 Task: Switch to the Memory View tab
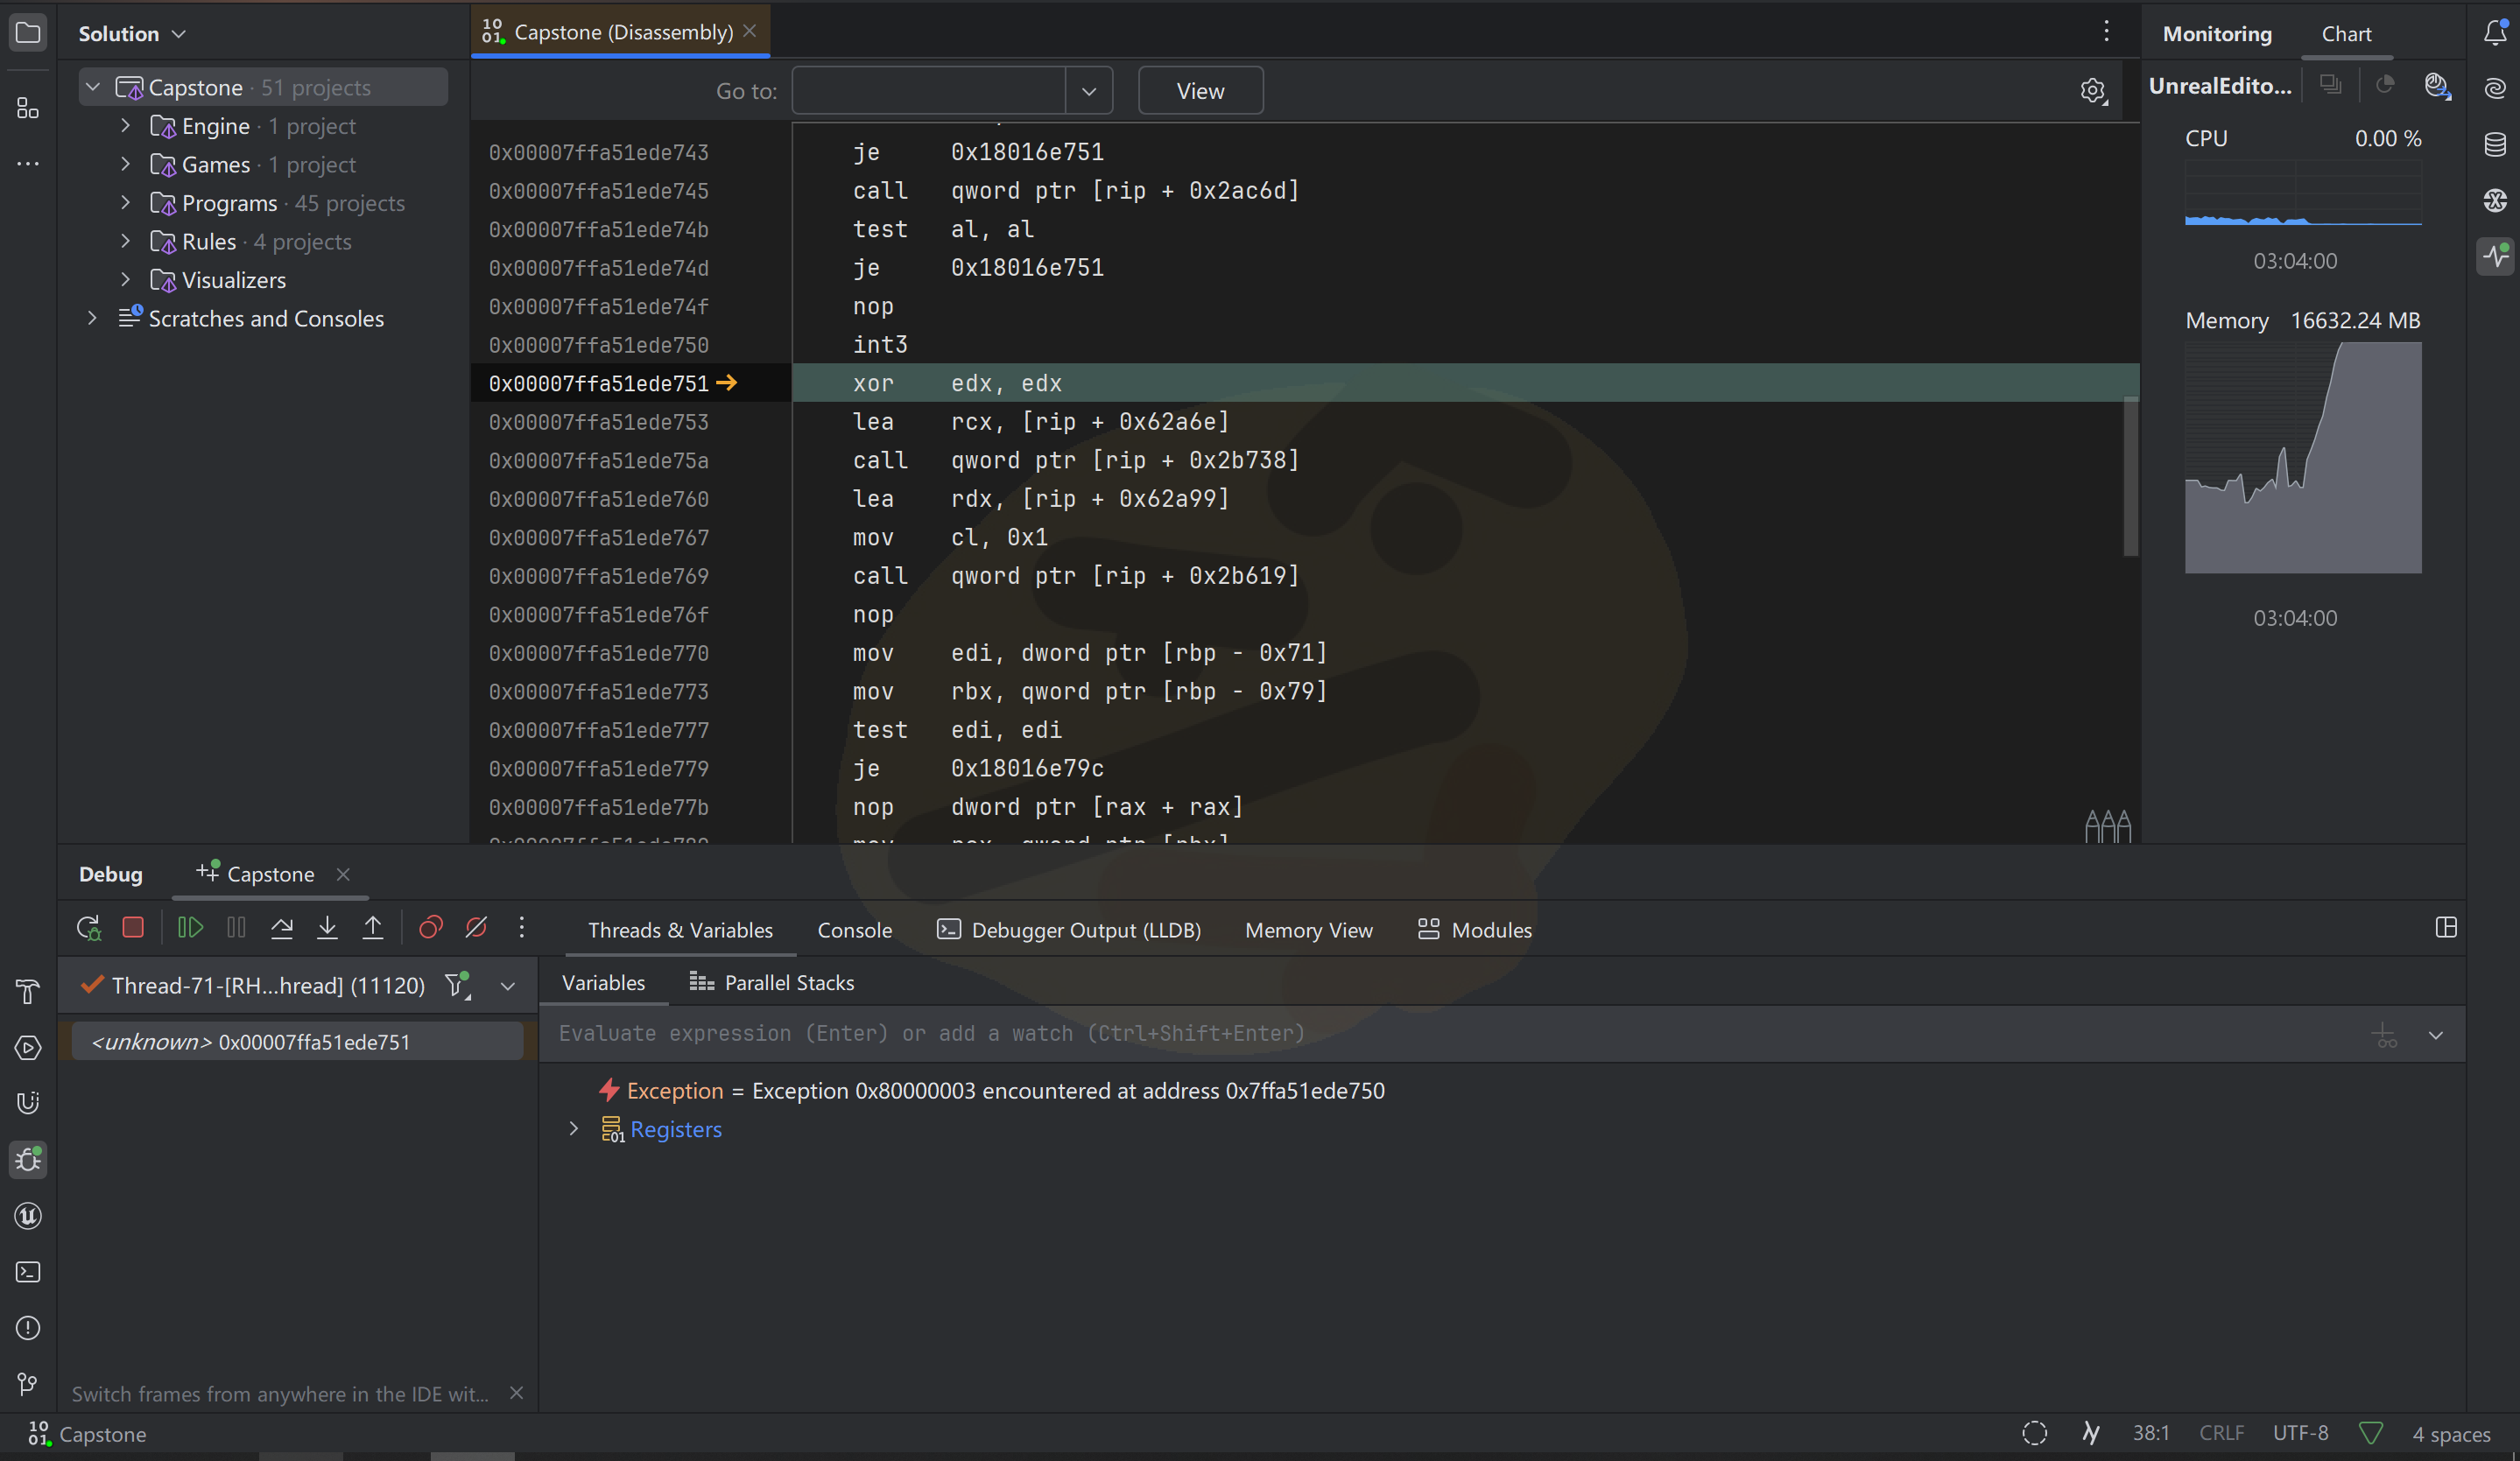pyautogui.click(x=1308, y=930)
